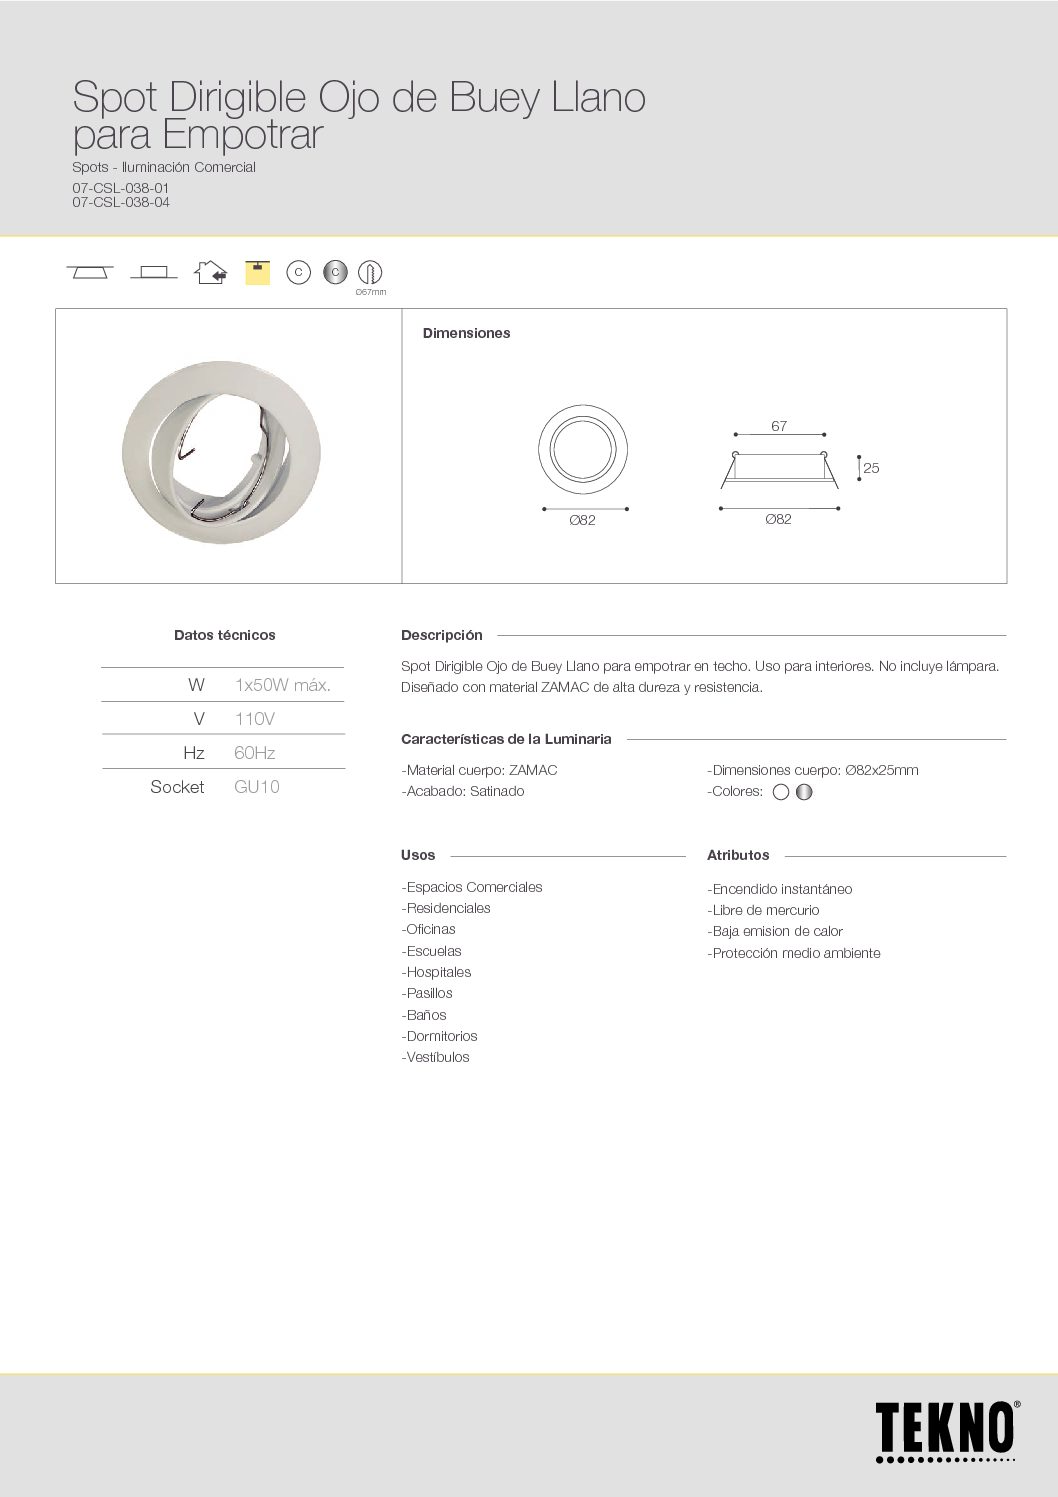Click the '-Colores:' label
1058x1497 pixels.
click(735, 791)
